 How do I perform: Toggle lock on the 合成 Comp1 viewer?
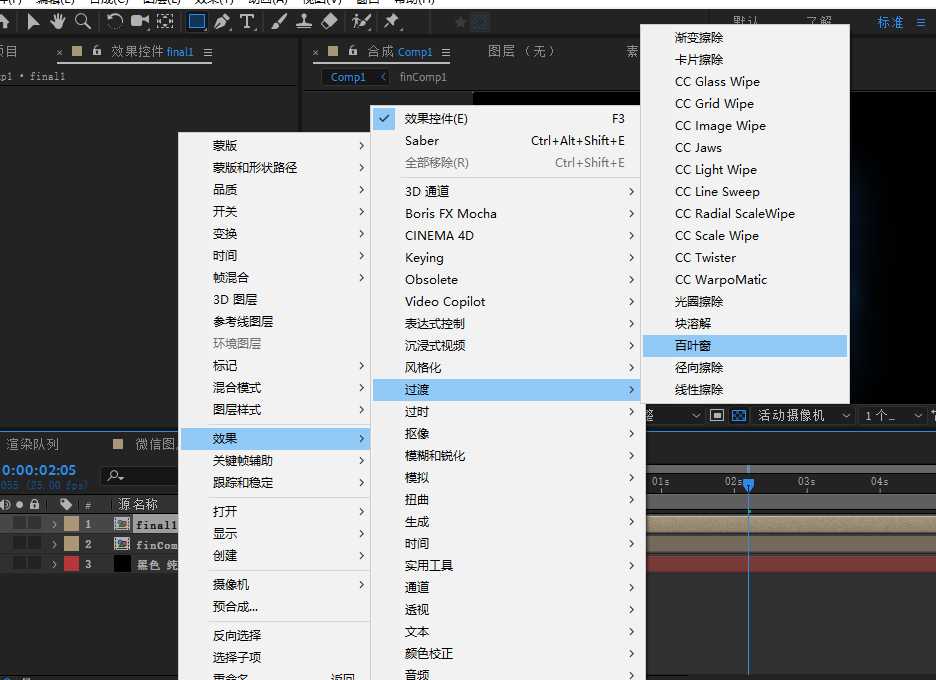click(353, 51)
